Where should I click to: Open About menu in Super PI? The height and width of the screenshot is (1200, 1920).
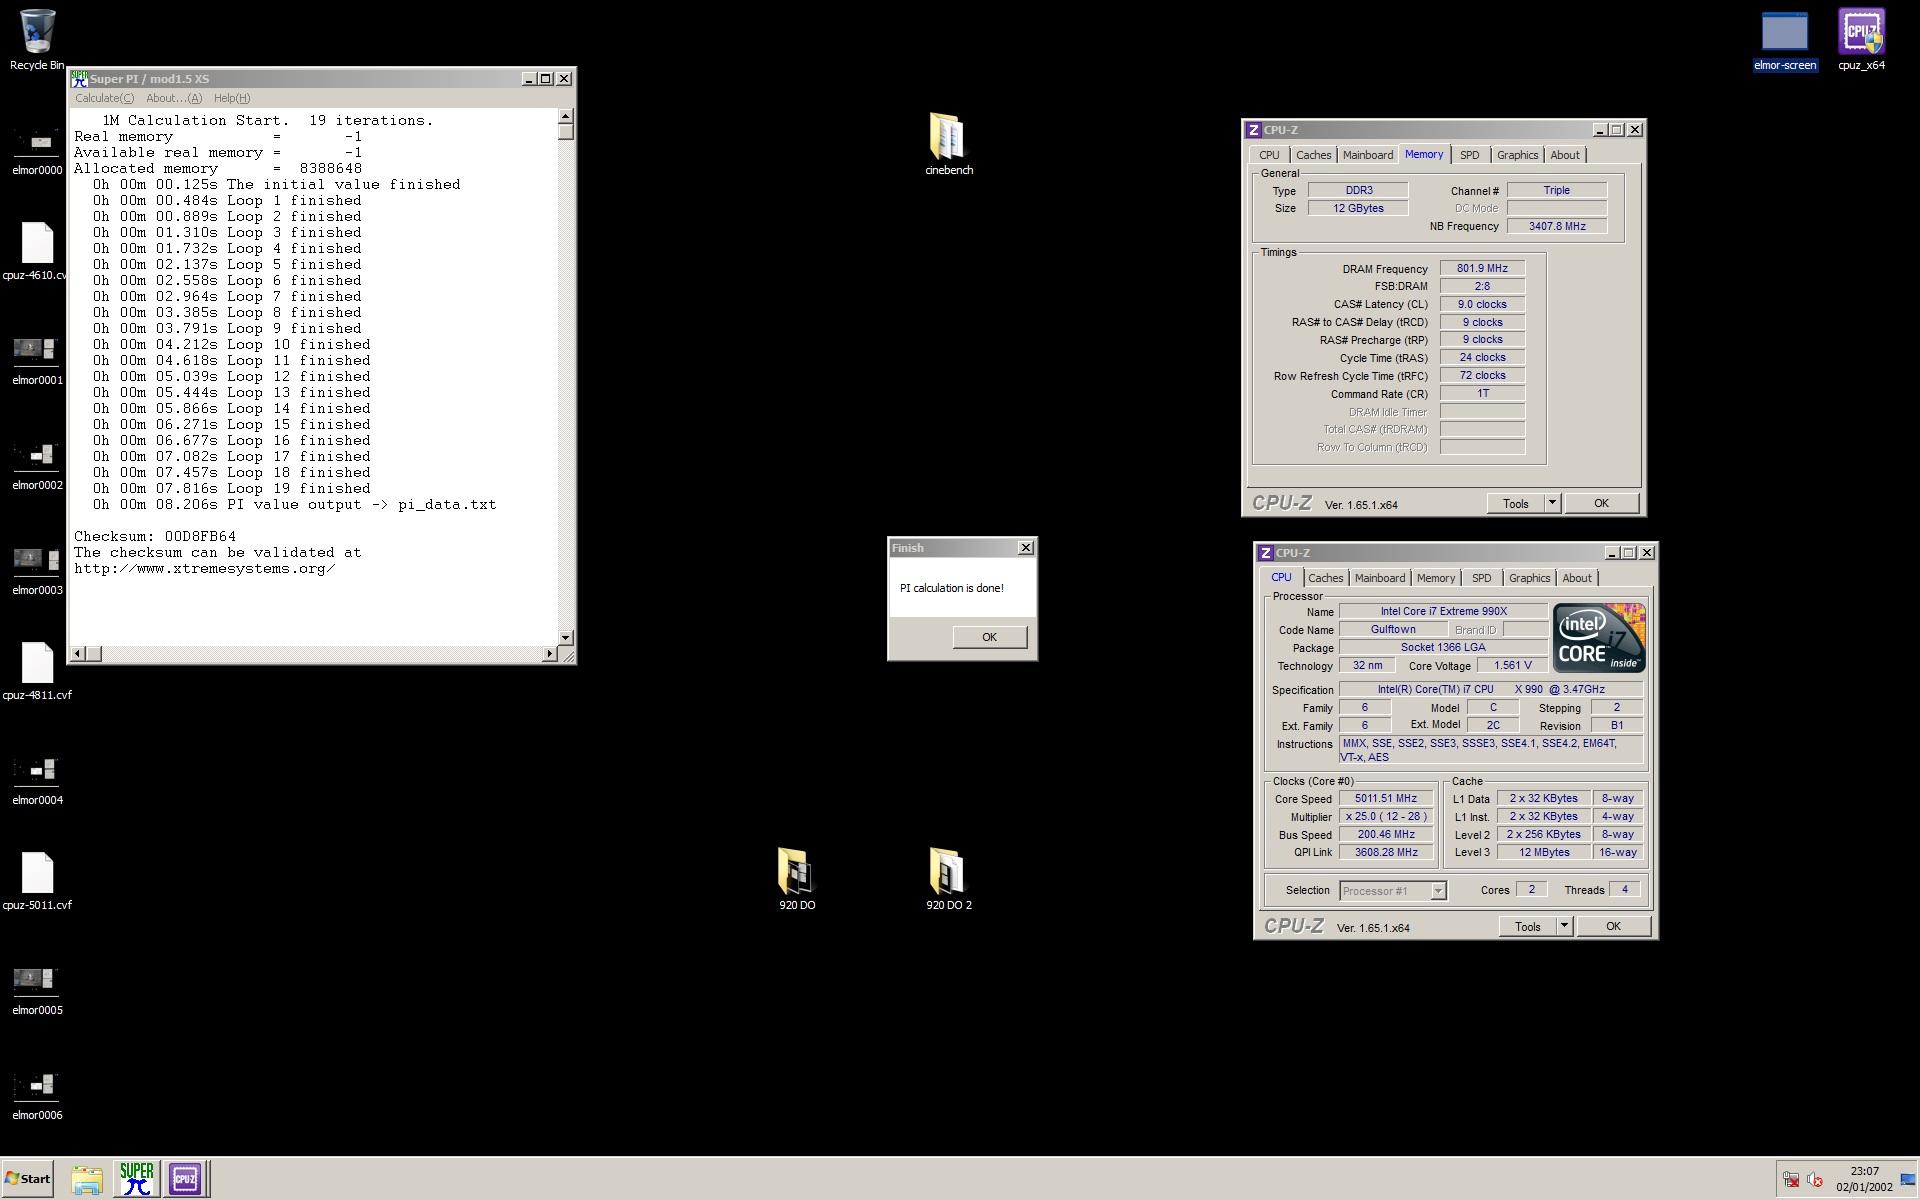click(174, 98)
